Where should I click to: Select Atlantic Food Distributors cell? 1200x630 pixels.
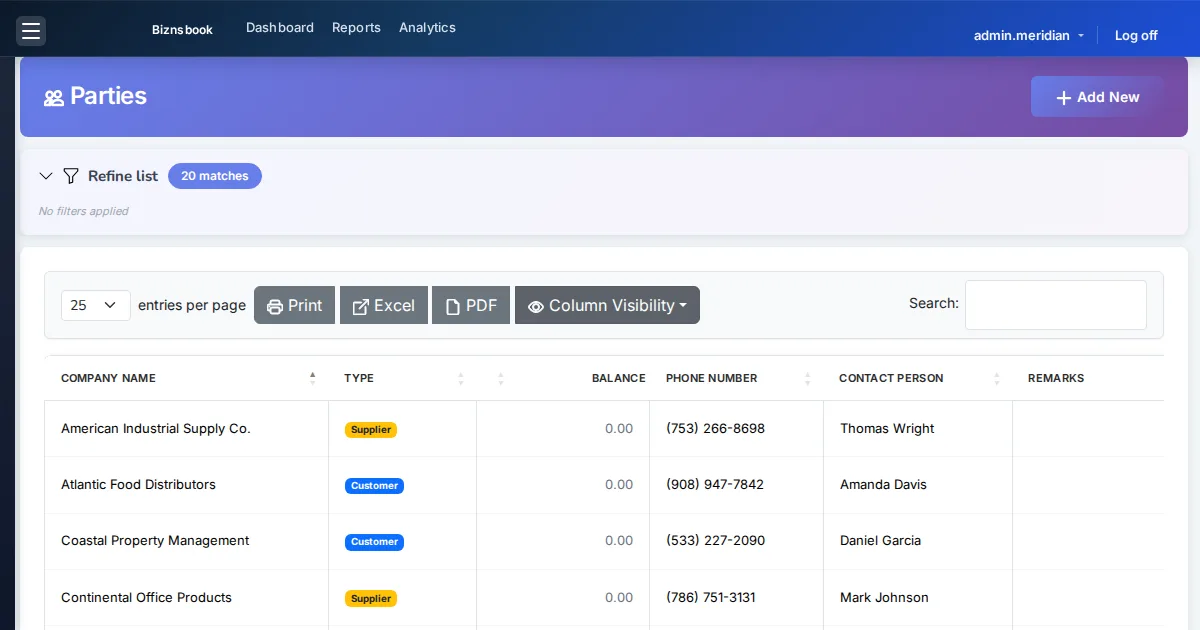187,485
